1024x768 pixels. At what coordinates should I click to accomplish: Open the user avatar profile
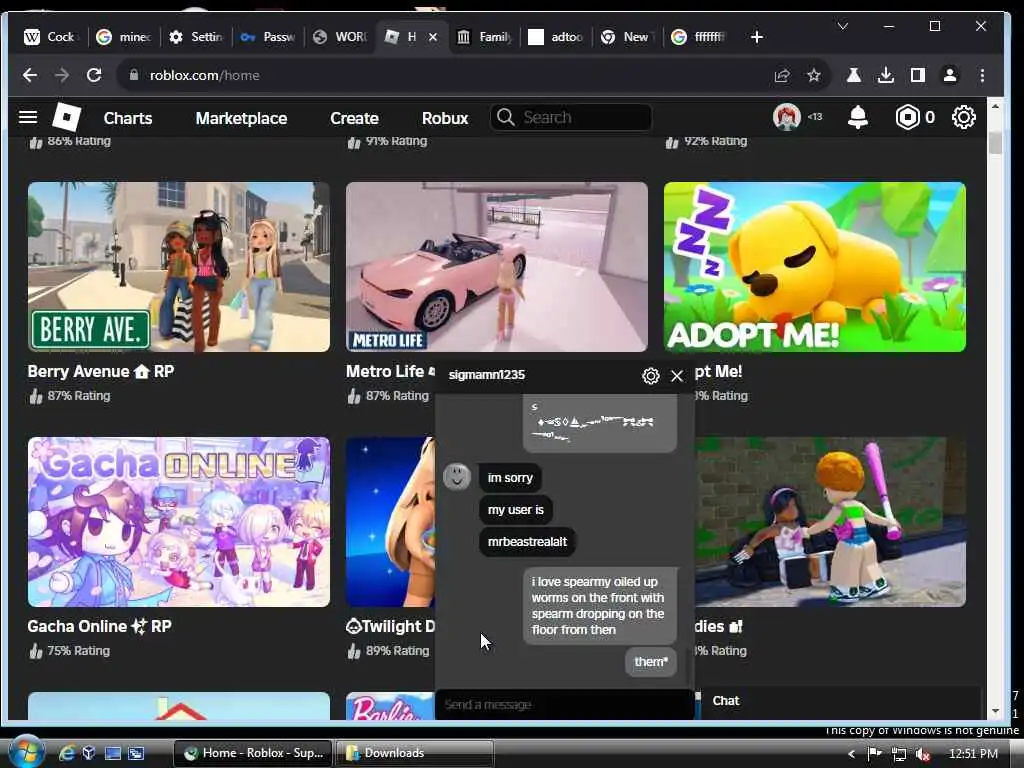tap(786, 118)
